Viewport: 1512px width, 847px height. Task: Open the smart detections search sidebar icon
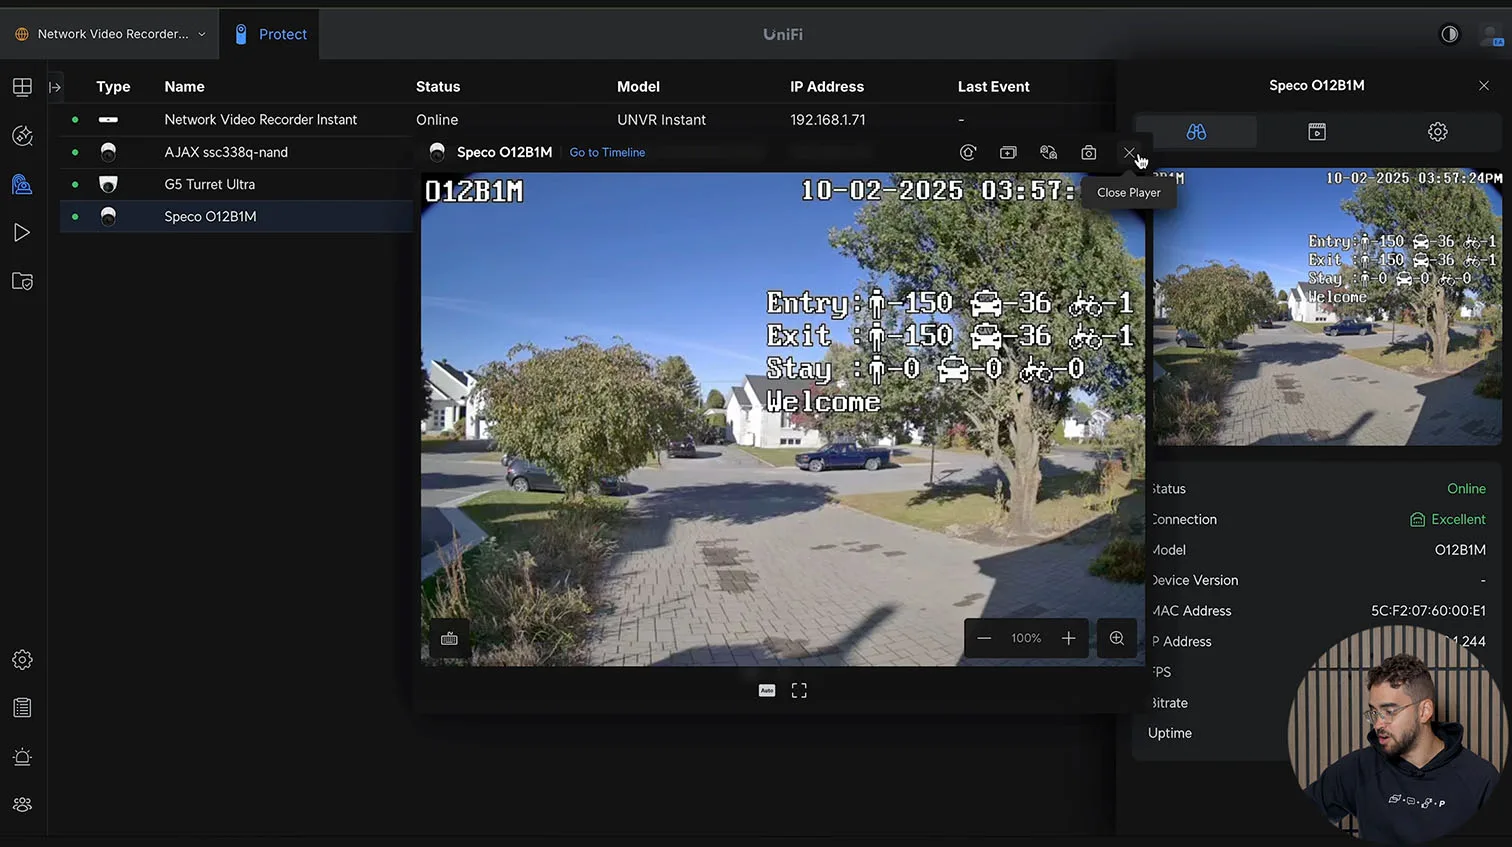22,136
